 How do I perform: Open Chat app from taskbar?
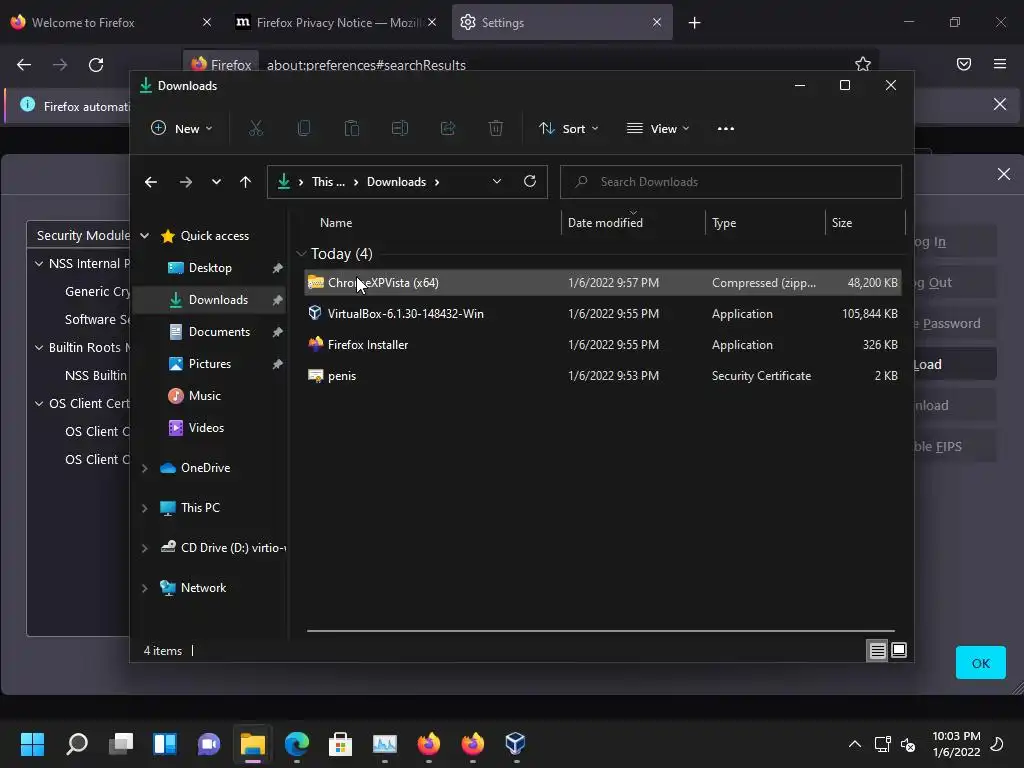coord(209,743)
